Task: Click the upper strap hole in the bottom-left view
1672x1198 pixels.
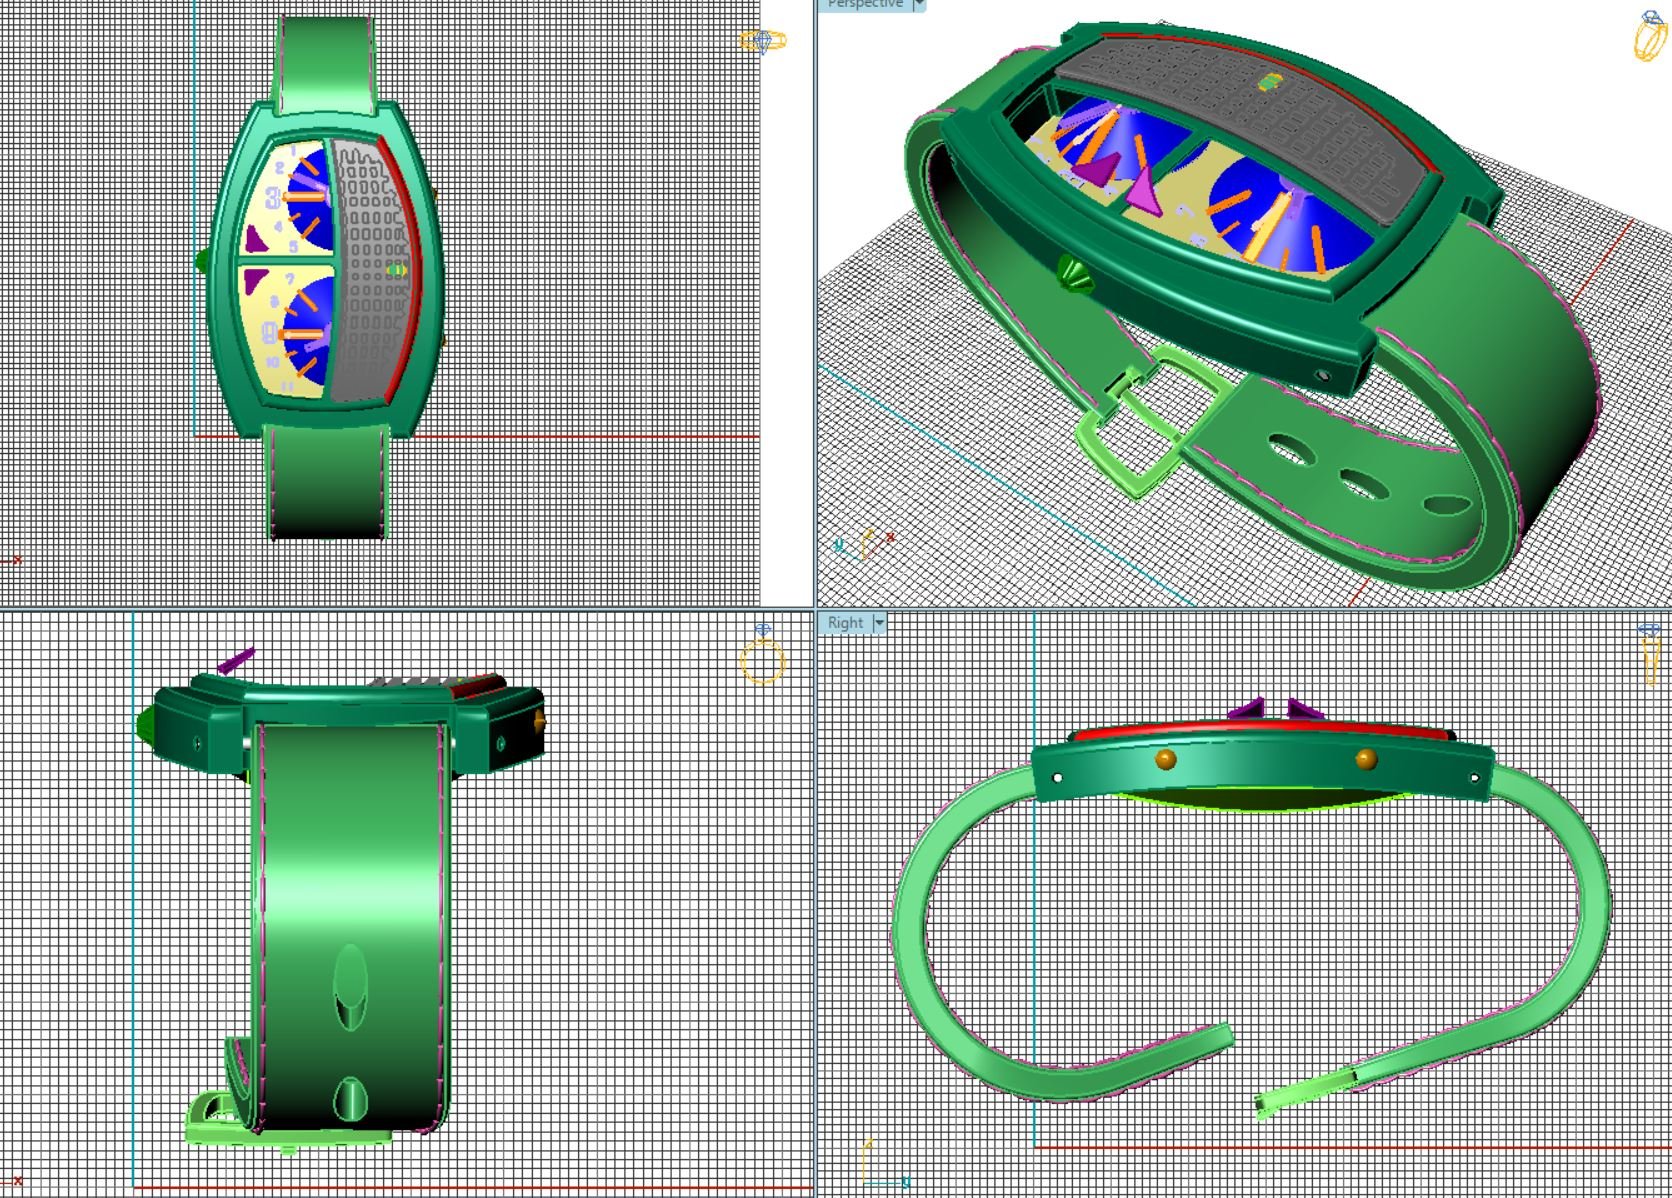Action: [x=349, y=985]
